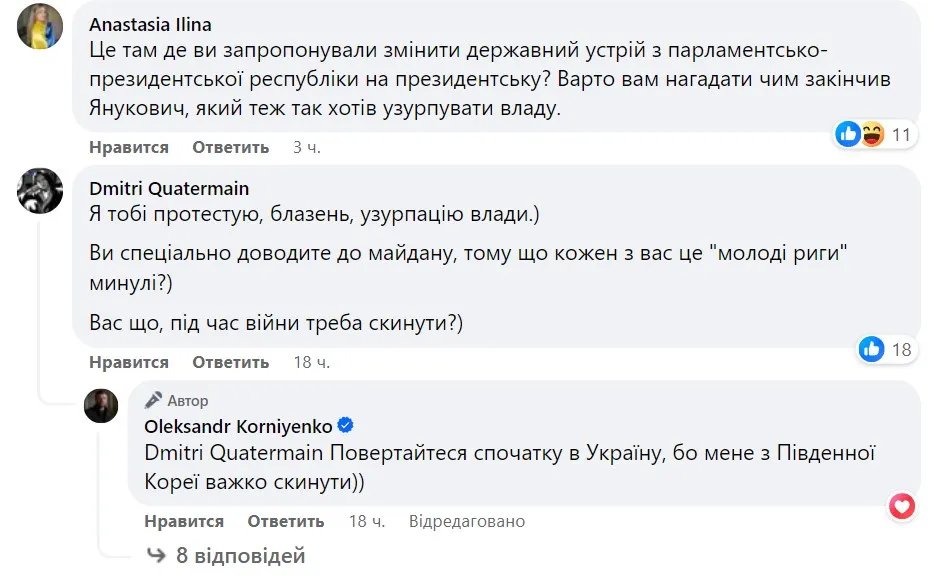Image resolution: width=936 pixels, height=586 pixels.
Task: Expand the 8 відповідей replies thread
Action: [240, 555]
